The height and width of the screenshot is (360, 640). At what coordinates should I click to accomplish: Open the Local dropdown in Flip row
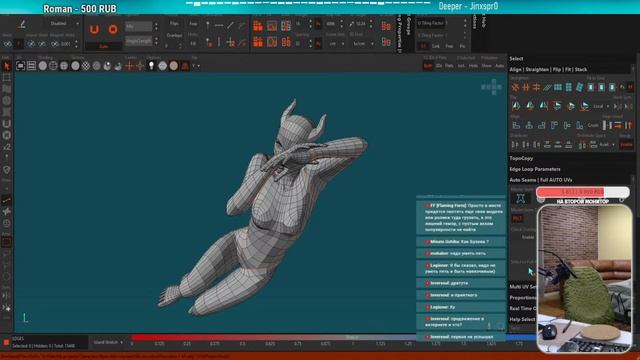pos(601,106)
